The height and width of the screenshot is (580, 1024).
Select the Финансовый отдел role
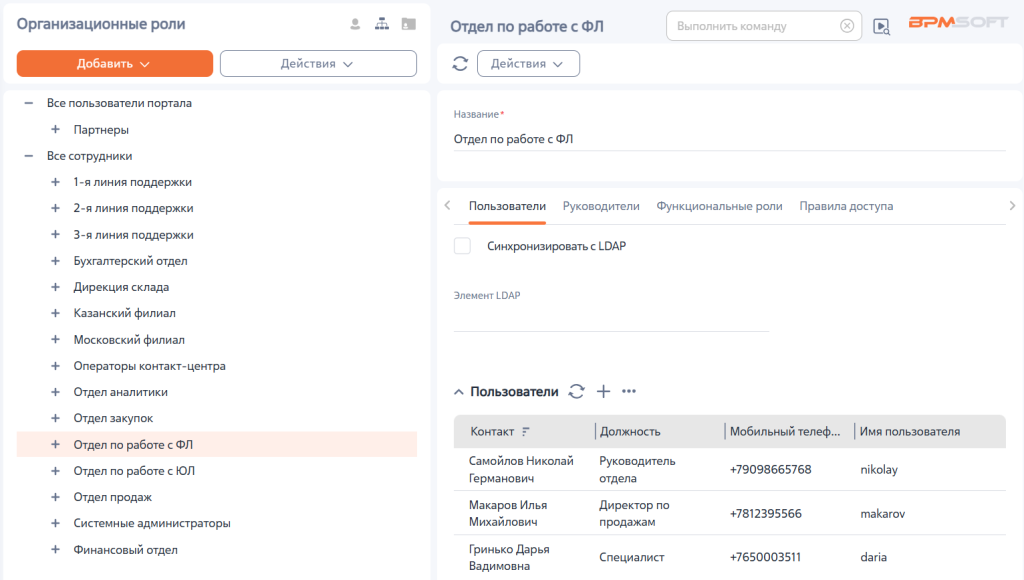[125, 550]
